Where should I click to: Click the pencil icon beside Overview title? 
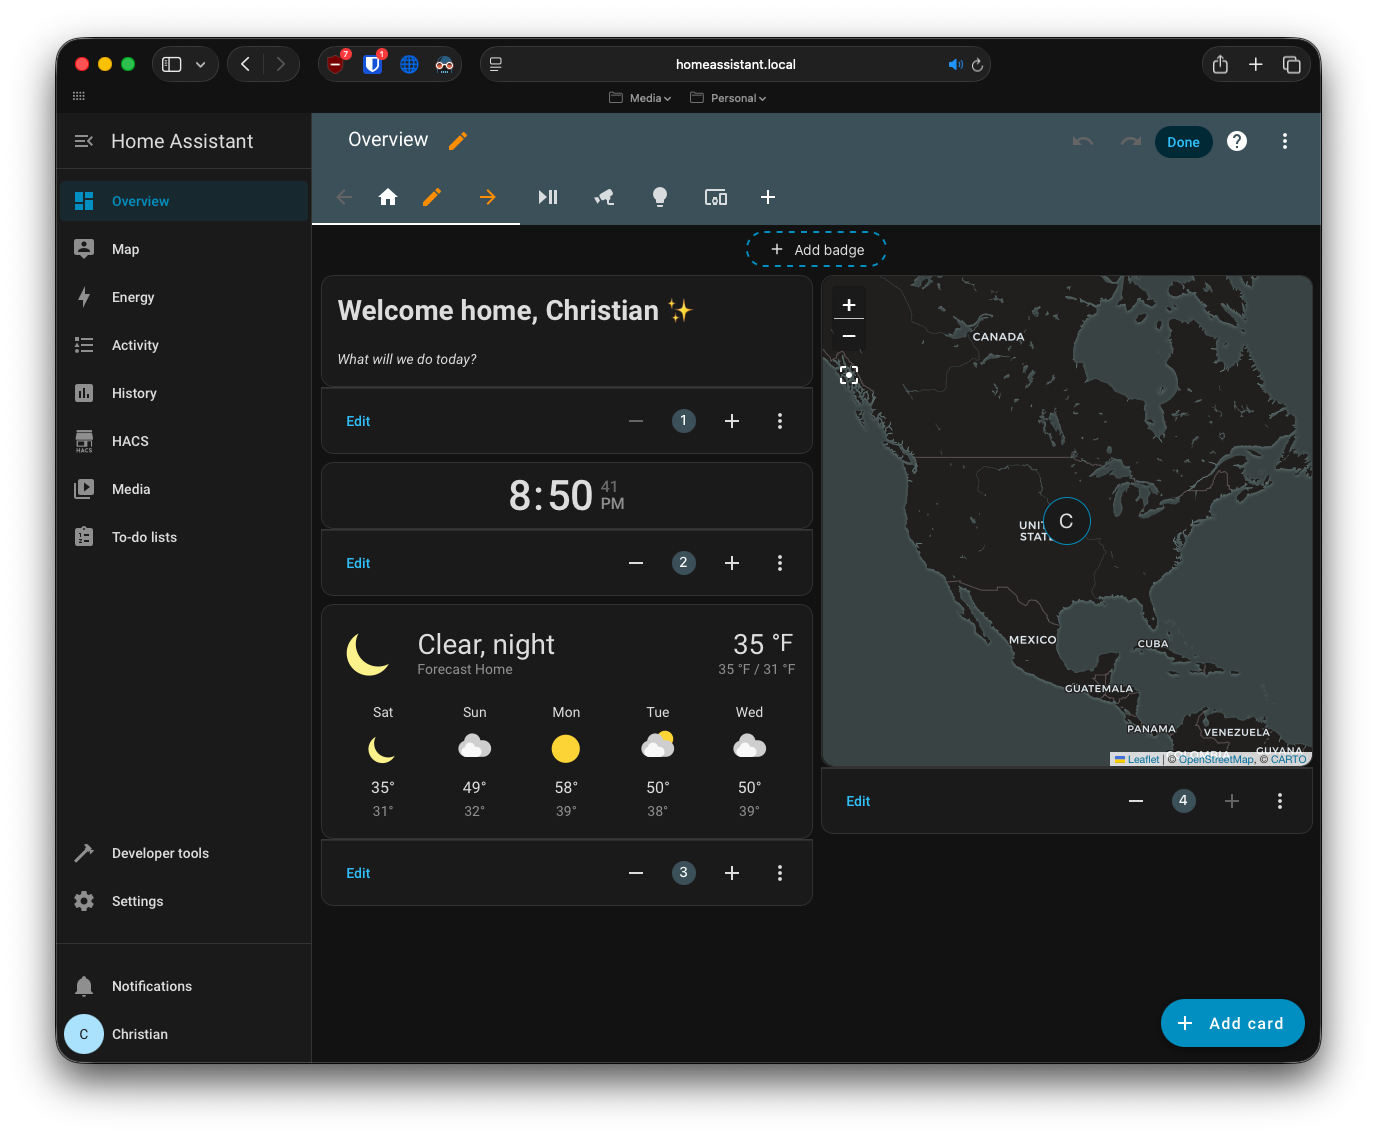(458, 141)
